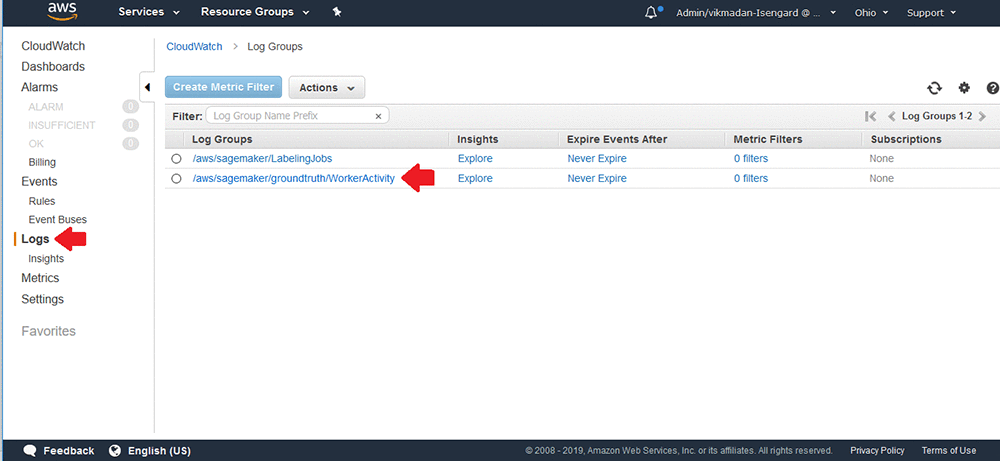Click the AWS logo home icon
Viewport: 1000px width, 461px height.
62,11
